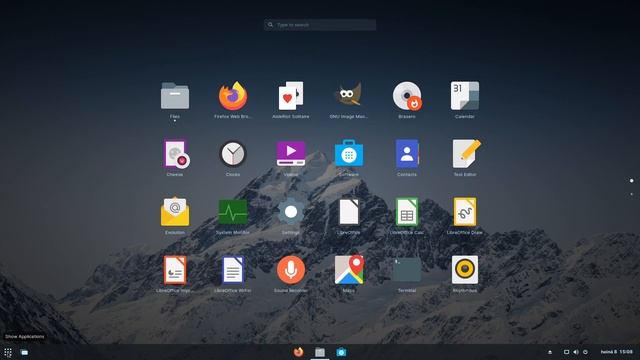This screenshot has height=360, width=640.
Task: Open Settings from the app grid
Action: pos(291,212)
